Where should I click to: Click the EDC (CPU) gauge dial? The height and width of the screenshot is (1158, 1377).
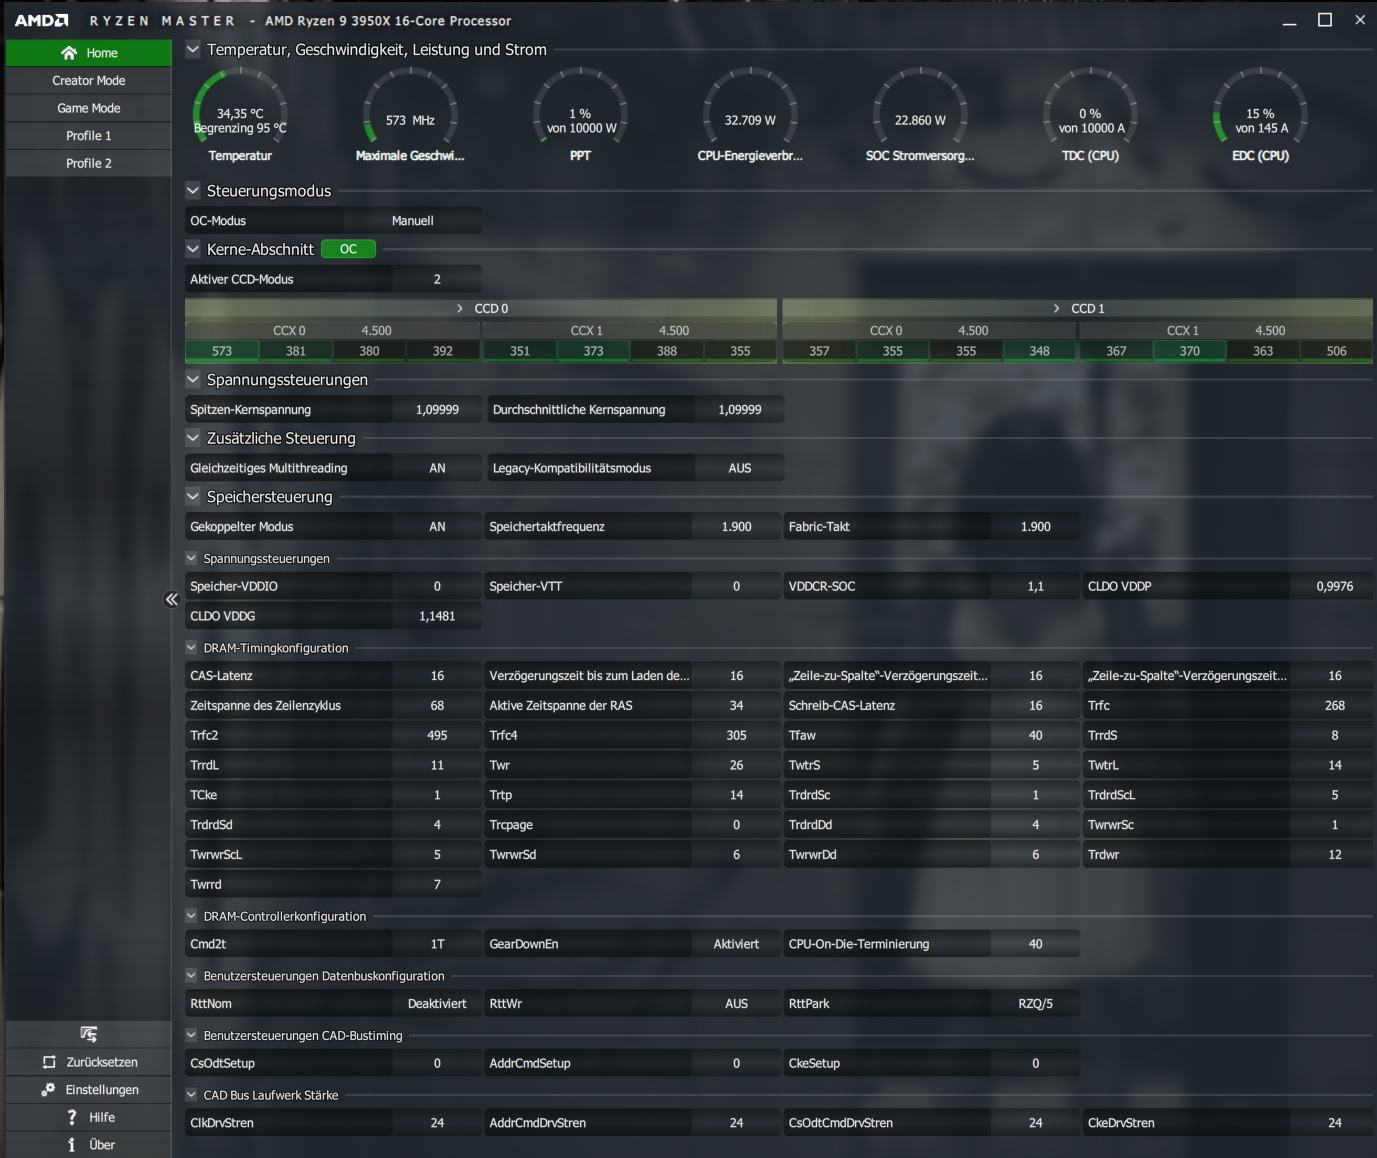[1260, 107]
